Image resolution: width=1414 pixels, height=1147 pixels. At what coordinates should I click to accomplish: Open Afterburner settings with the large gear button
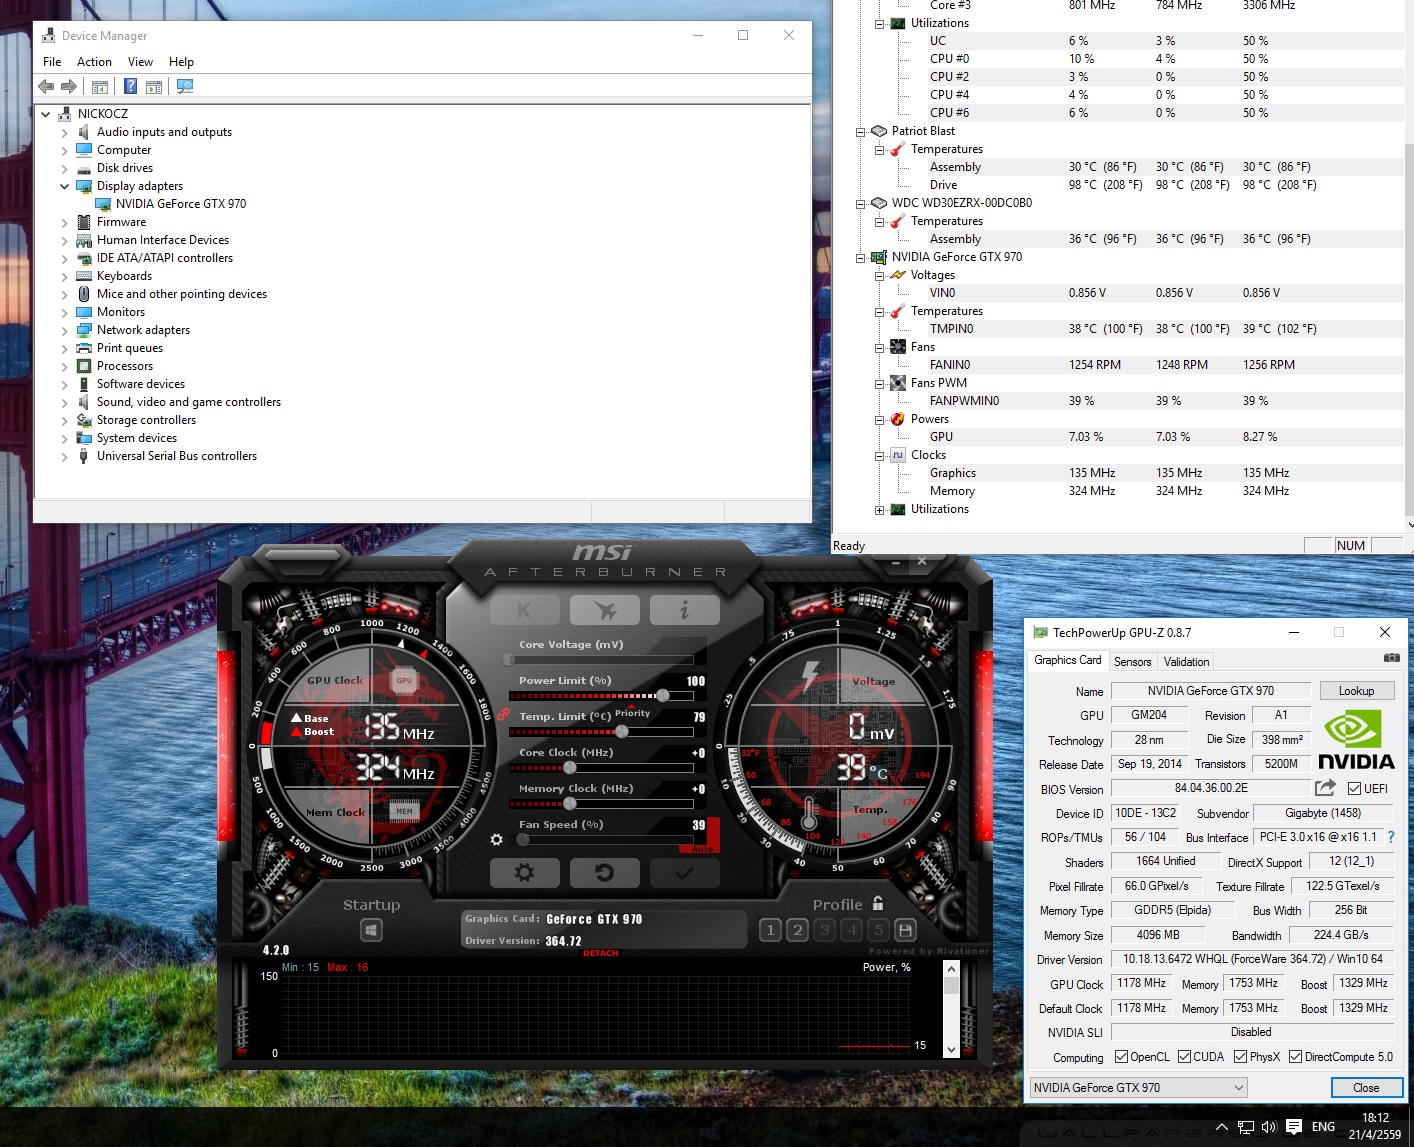(525, 872)
